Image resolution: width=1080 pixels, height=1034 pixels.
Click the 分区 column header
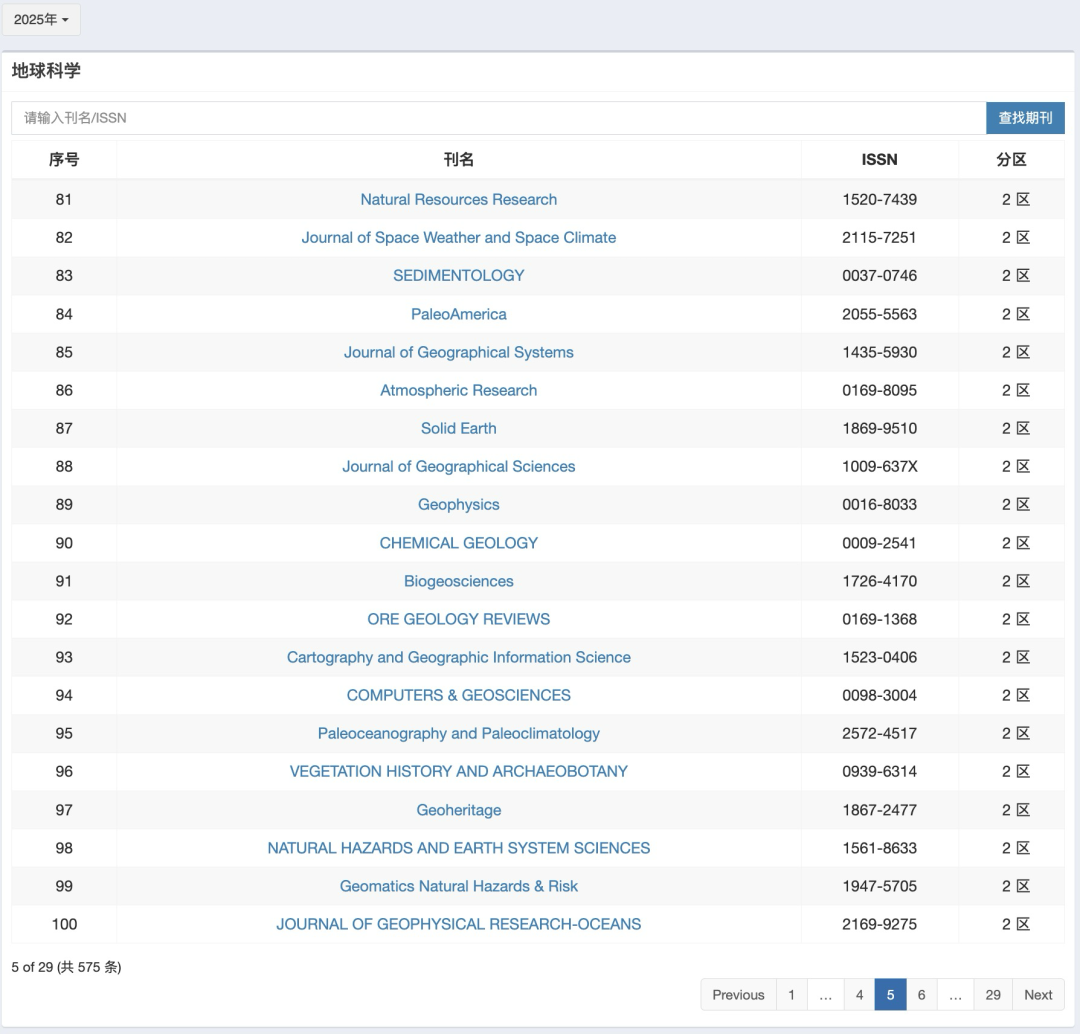(x=1011, y=160)
